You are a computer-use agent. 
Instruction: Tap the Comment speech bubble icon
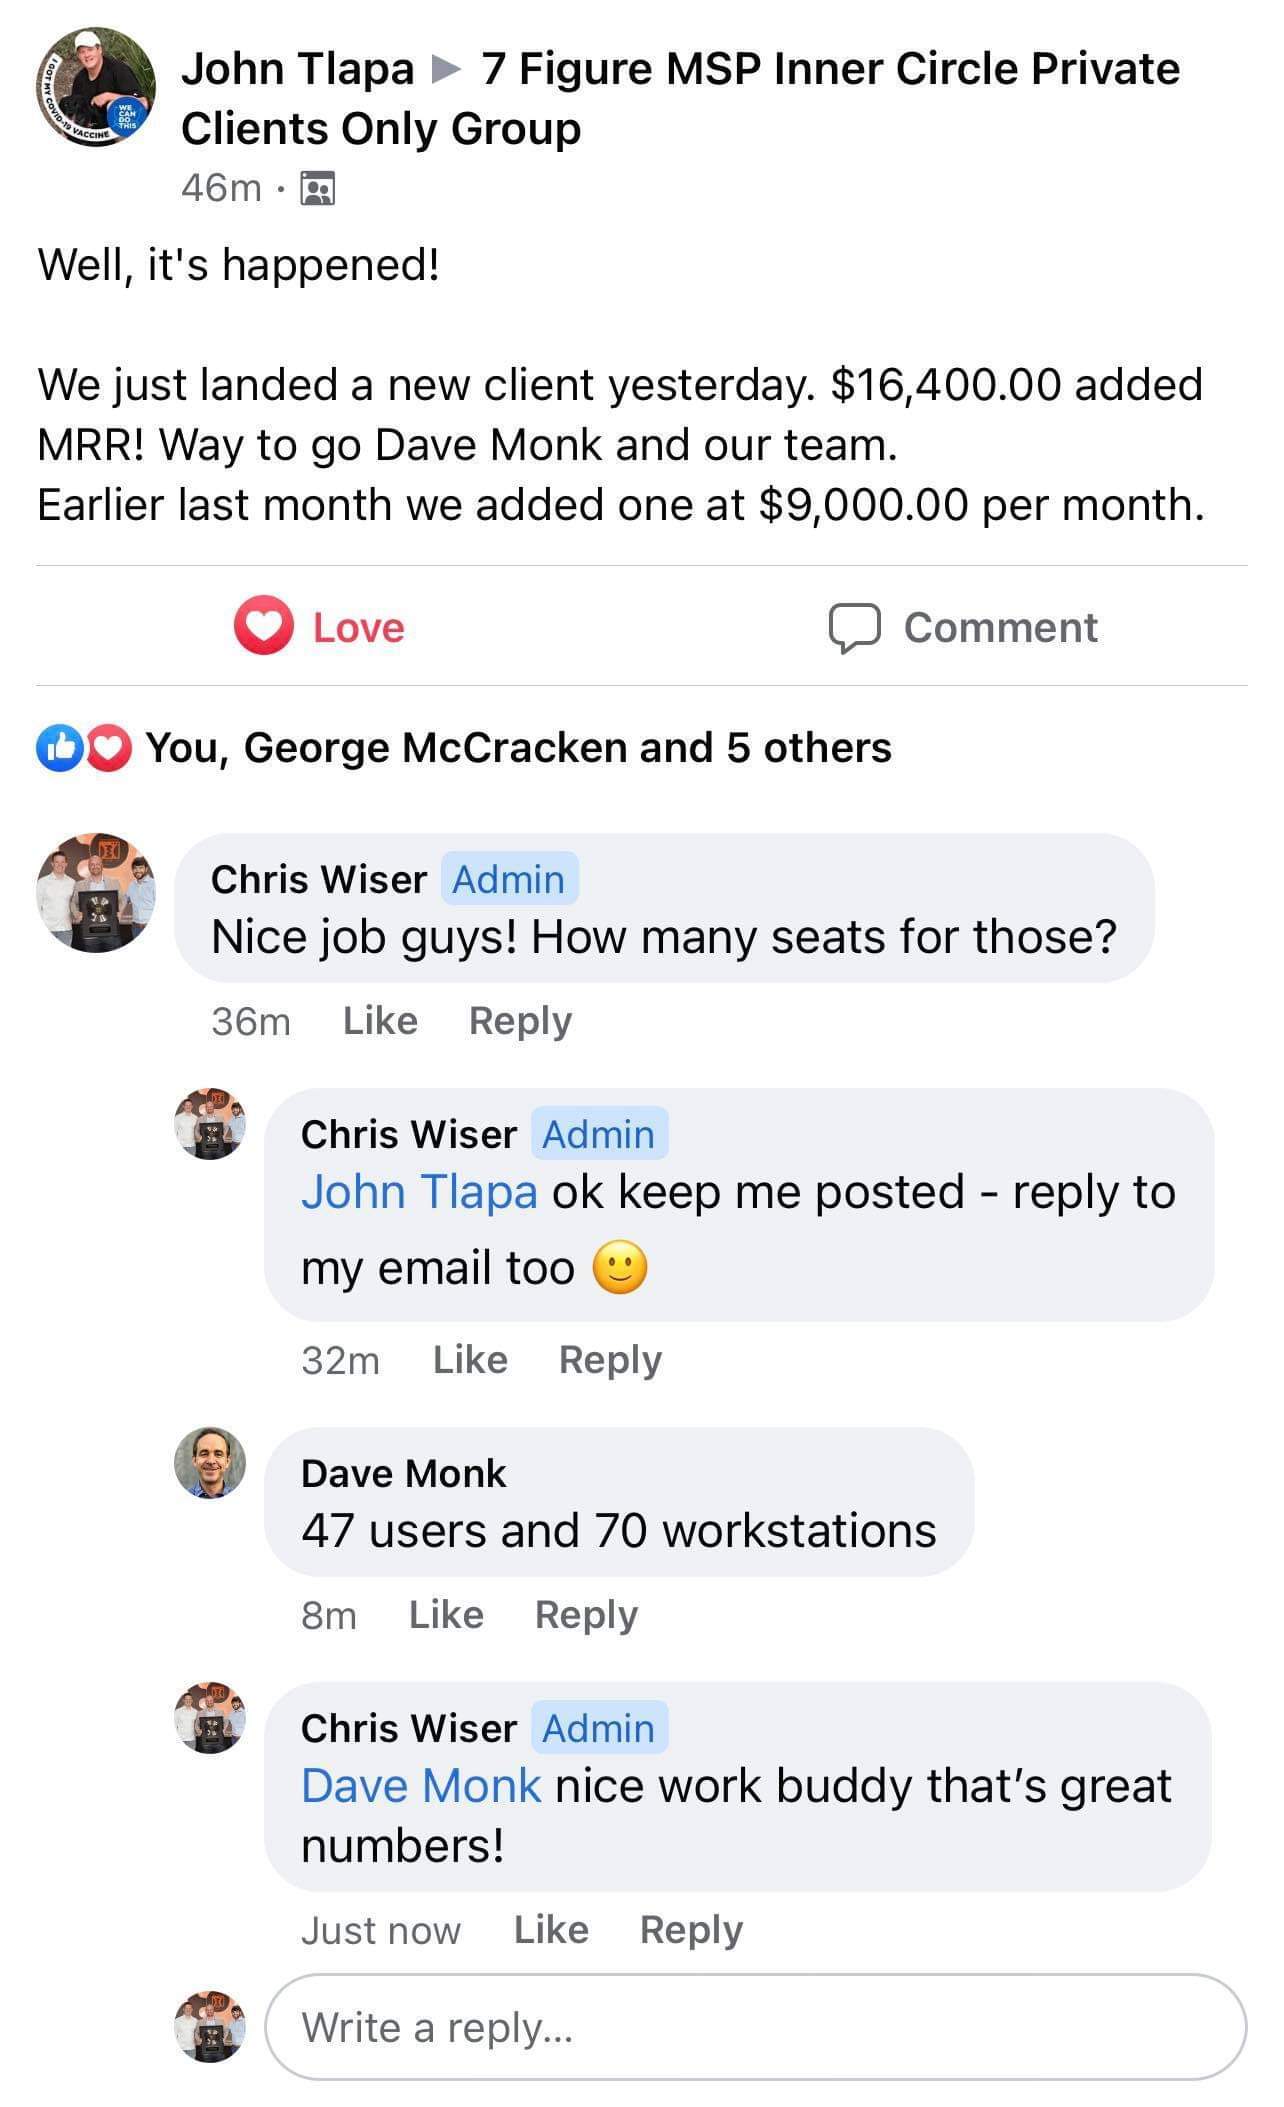coord(854,628)
